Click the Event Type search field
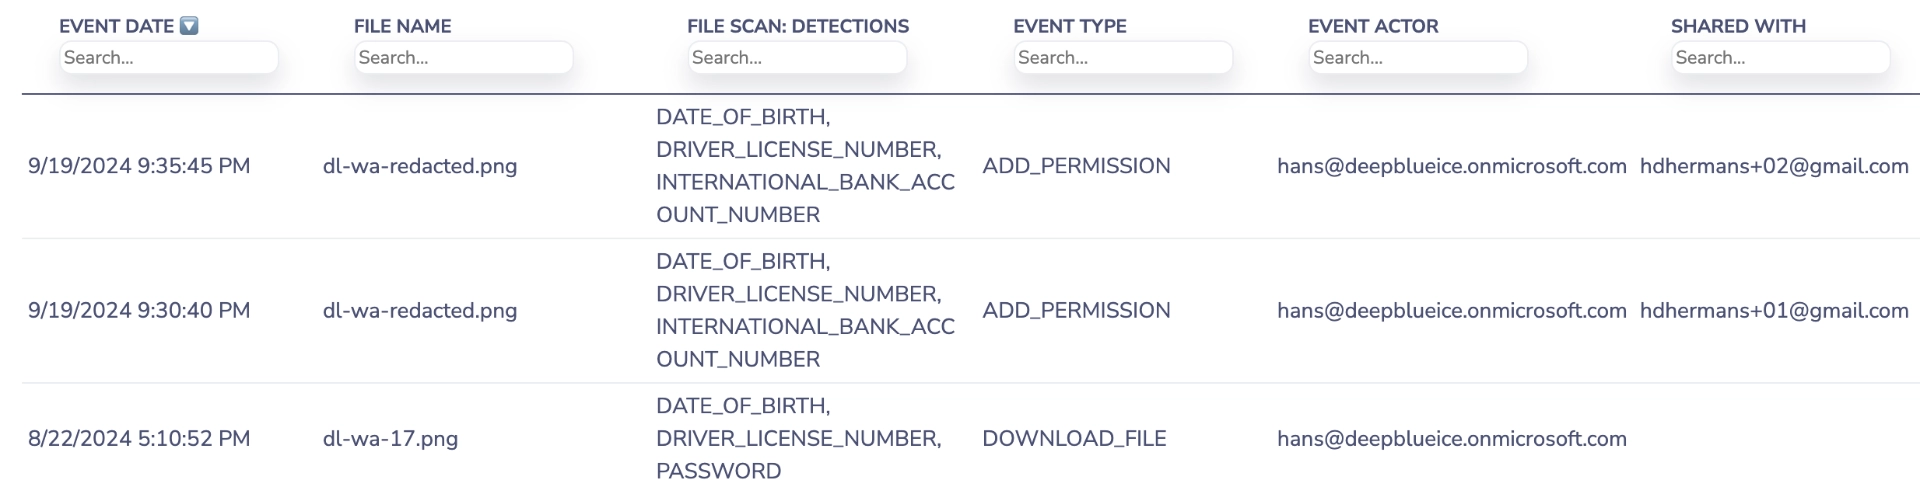Image resolution: width=1920 pixels, height=494 pixels. click(1122, 58)
